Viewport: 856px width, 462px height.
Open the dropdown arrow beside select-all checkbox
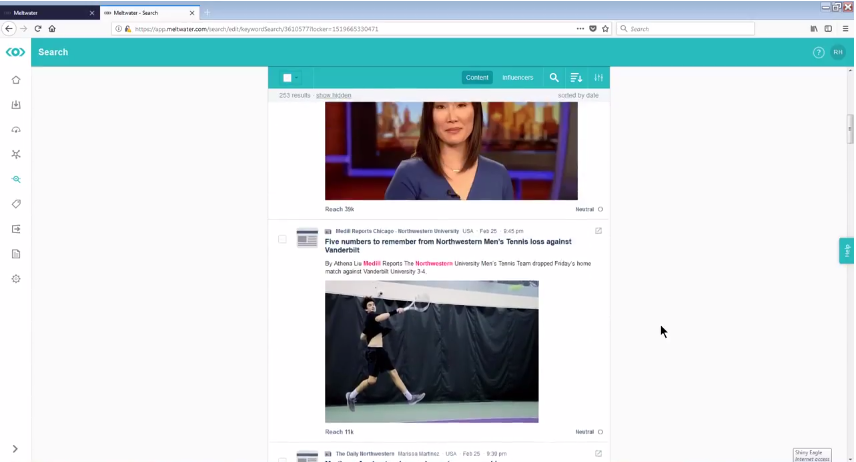(297, 78)
